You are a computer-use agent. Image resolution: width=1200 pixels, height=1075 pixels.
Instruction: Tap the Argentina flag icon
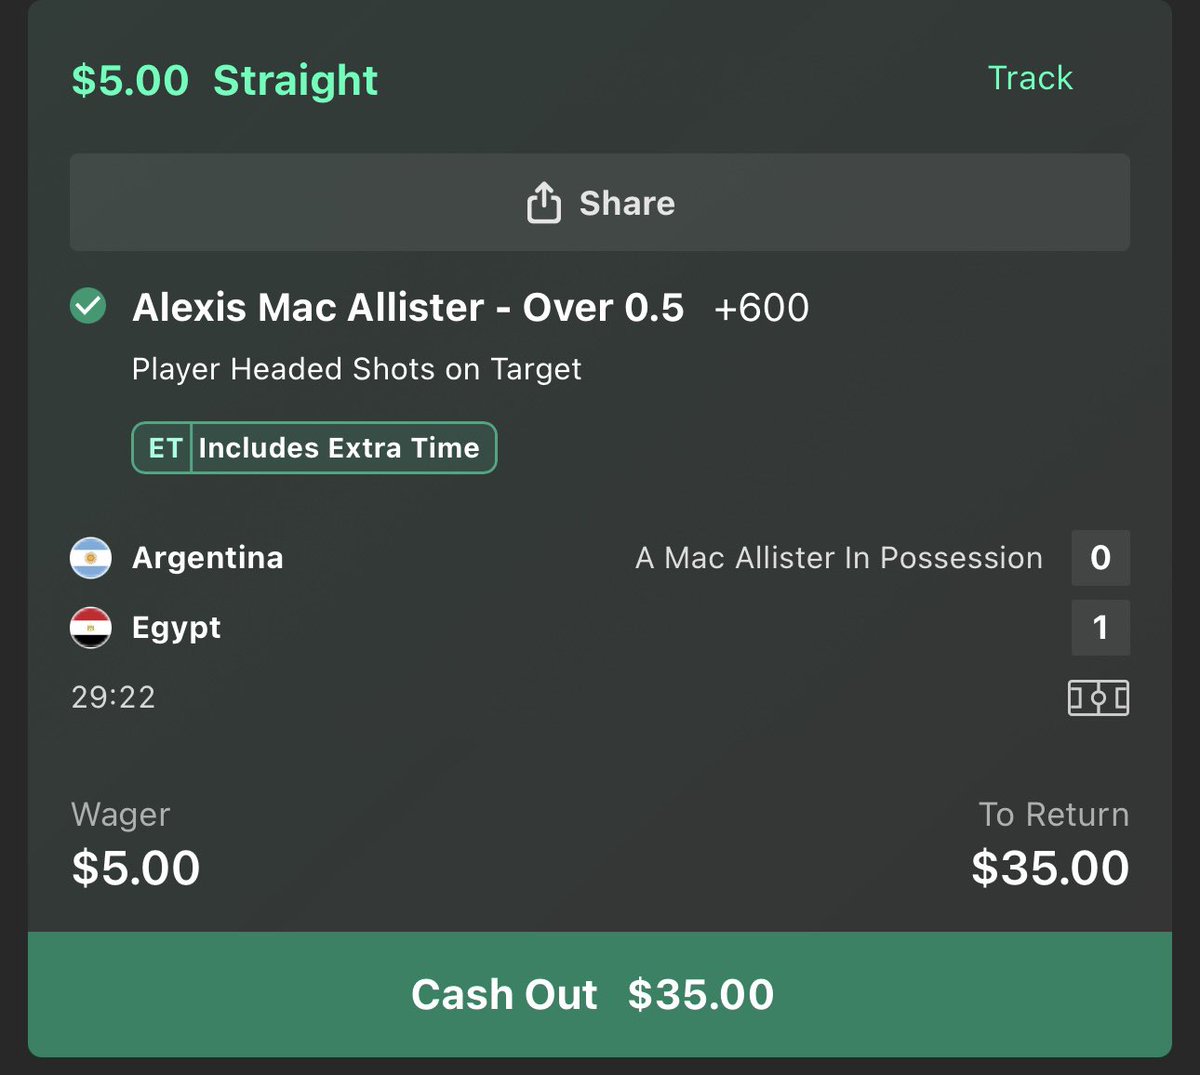pos(91,558)
